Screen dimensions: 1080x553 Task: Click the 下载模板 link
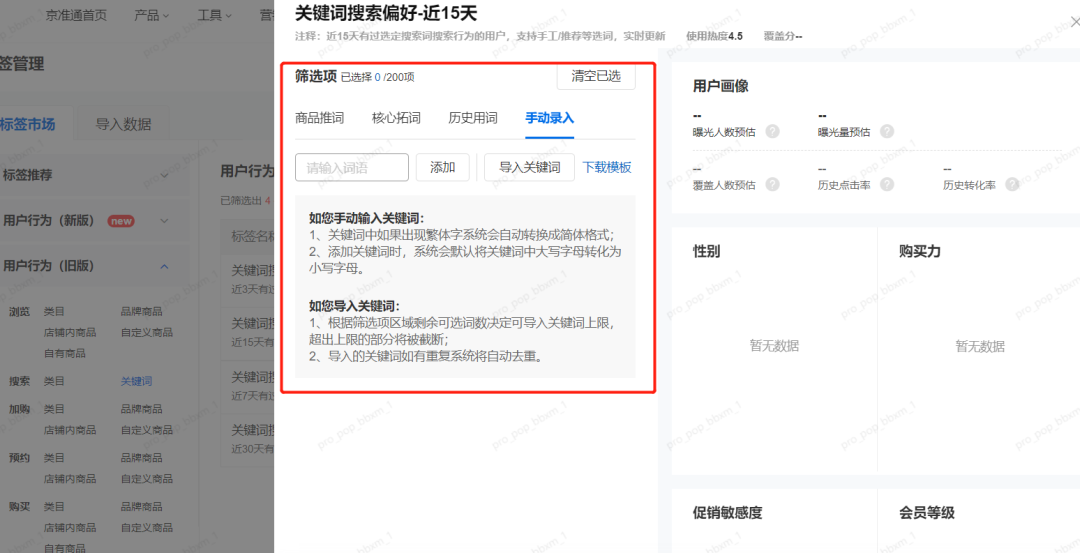(607, 167)
